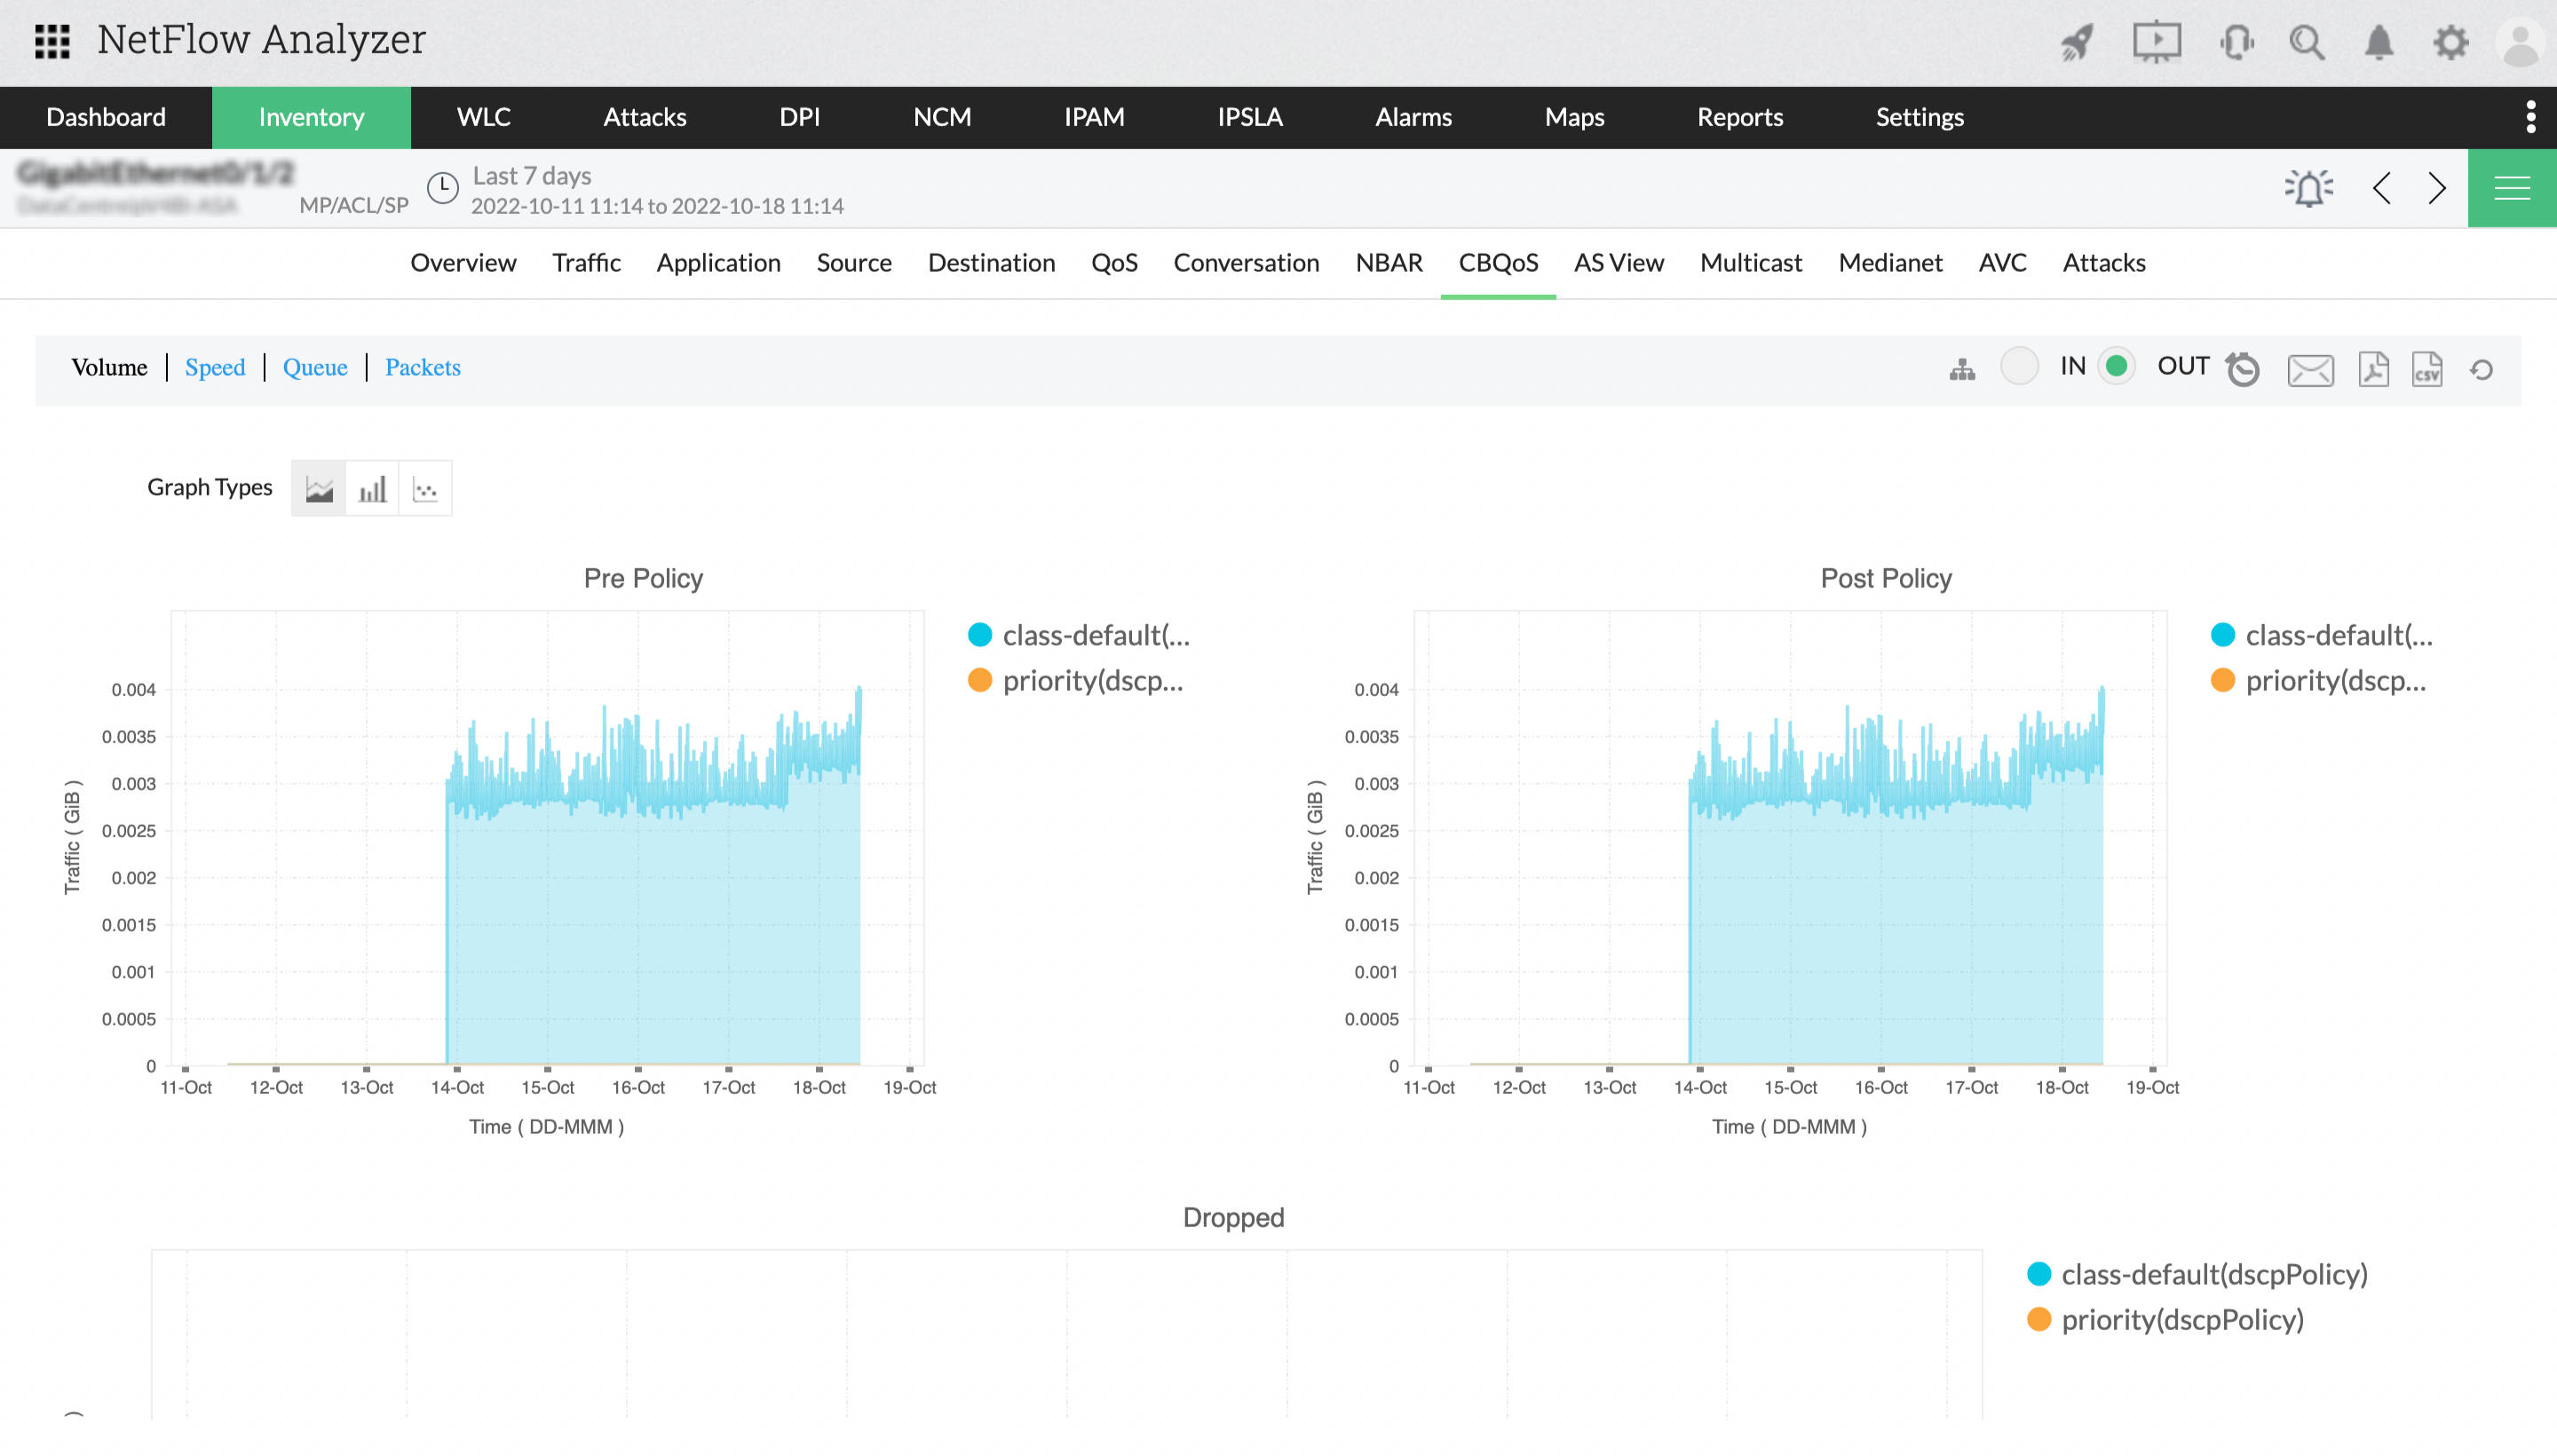Select the bar chart graph type
The width and height of the screenshot is (2557, 1456).
click(x=372, y=489)
